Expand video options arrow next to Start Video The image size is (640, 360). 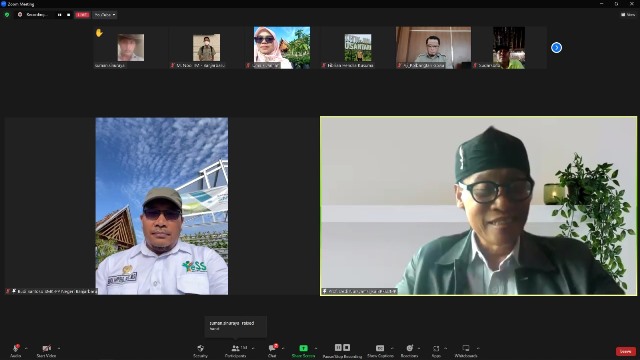(x=59, y=348)
